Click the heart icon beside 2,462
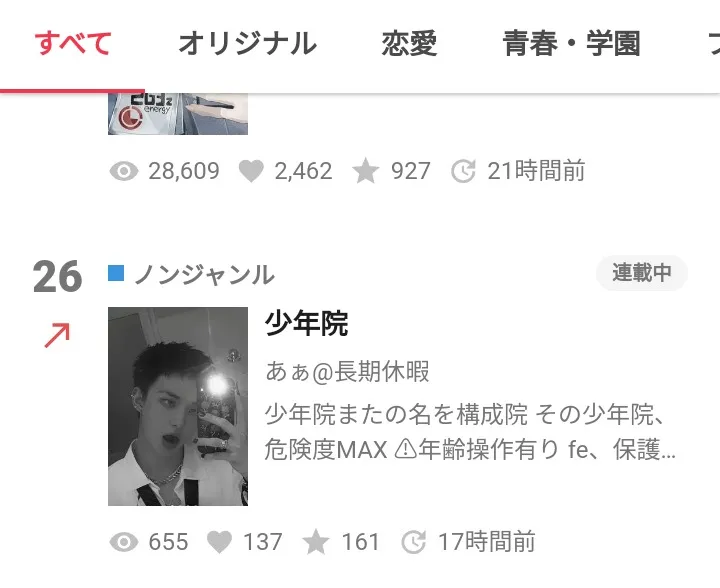Screen dimensions: 720x588 point(251,171)
